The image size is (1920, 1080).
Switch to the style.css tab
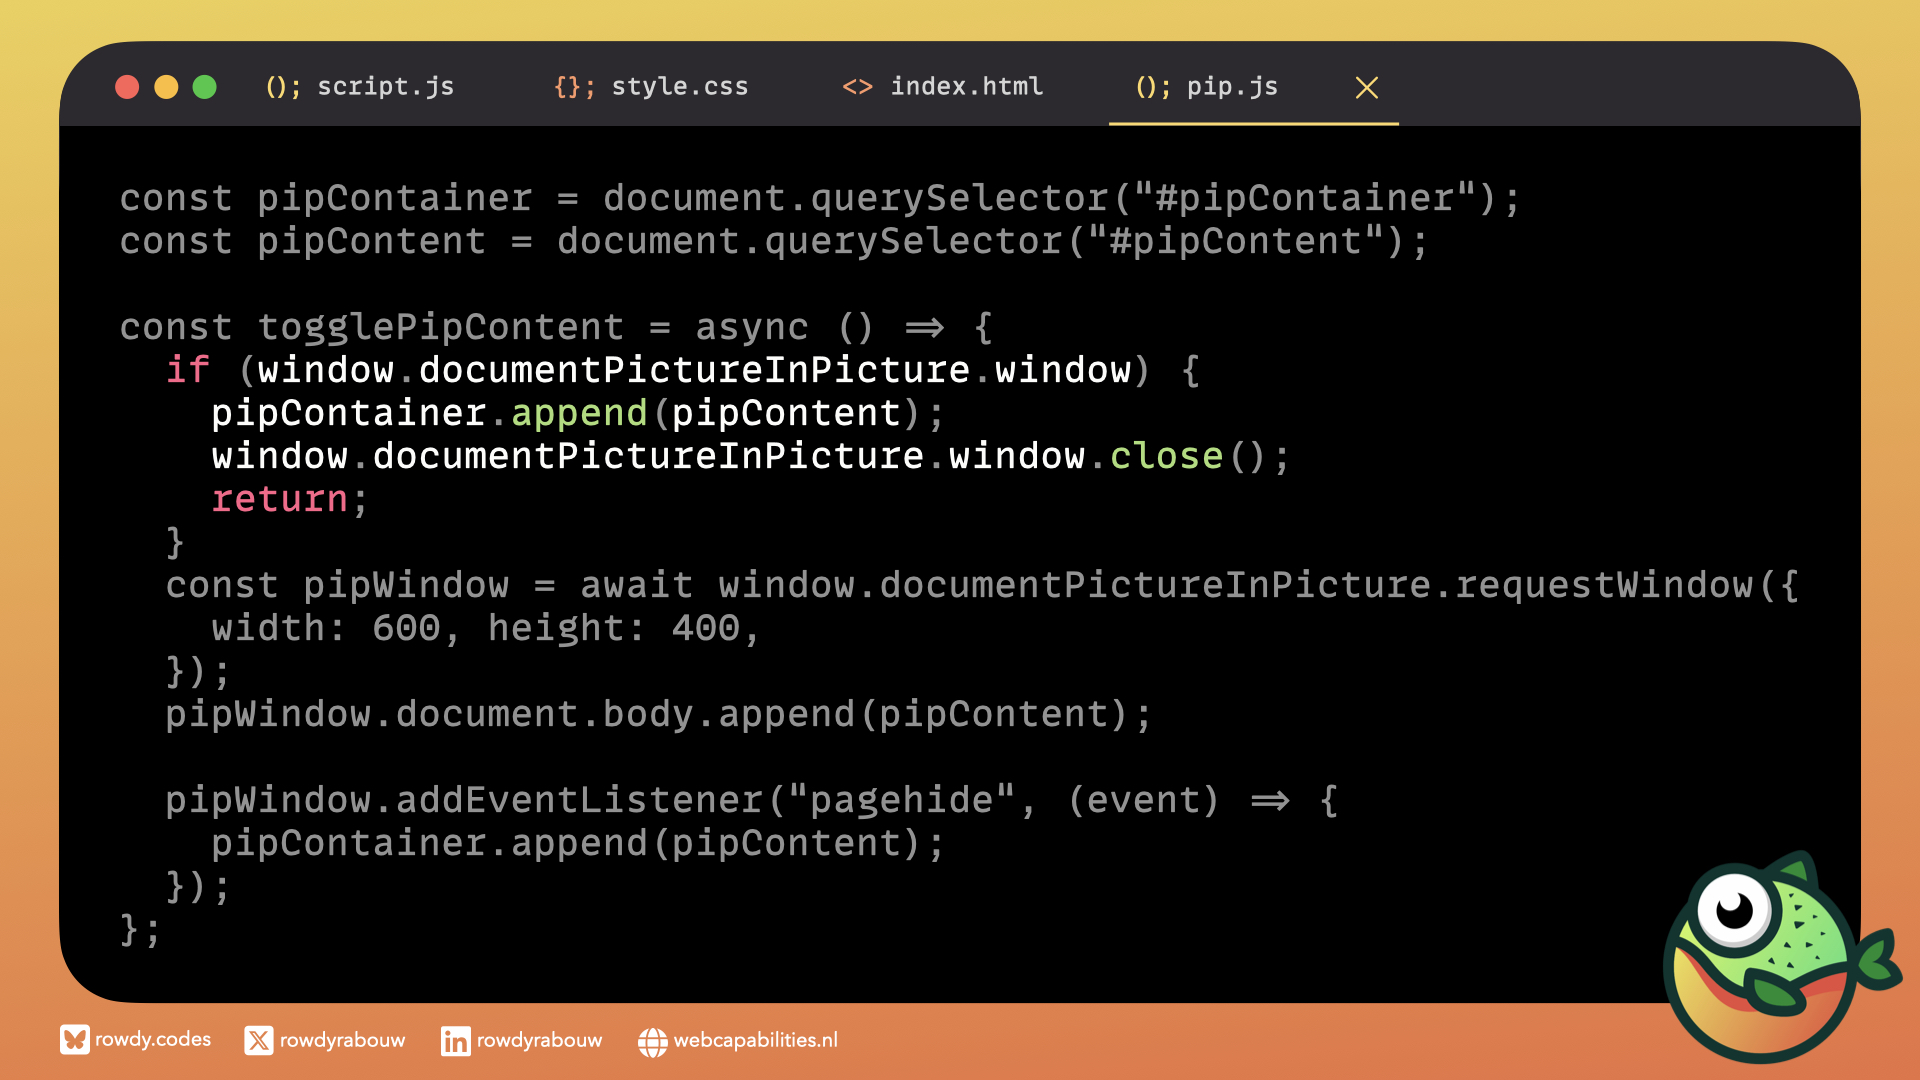[x=679, y=87]
